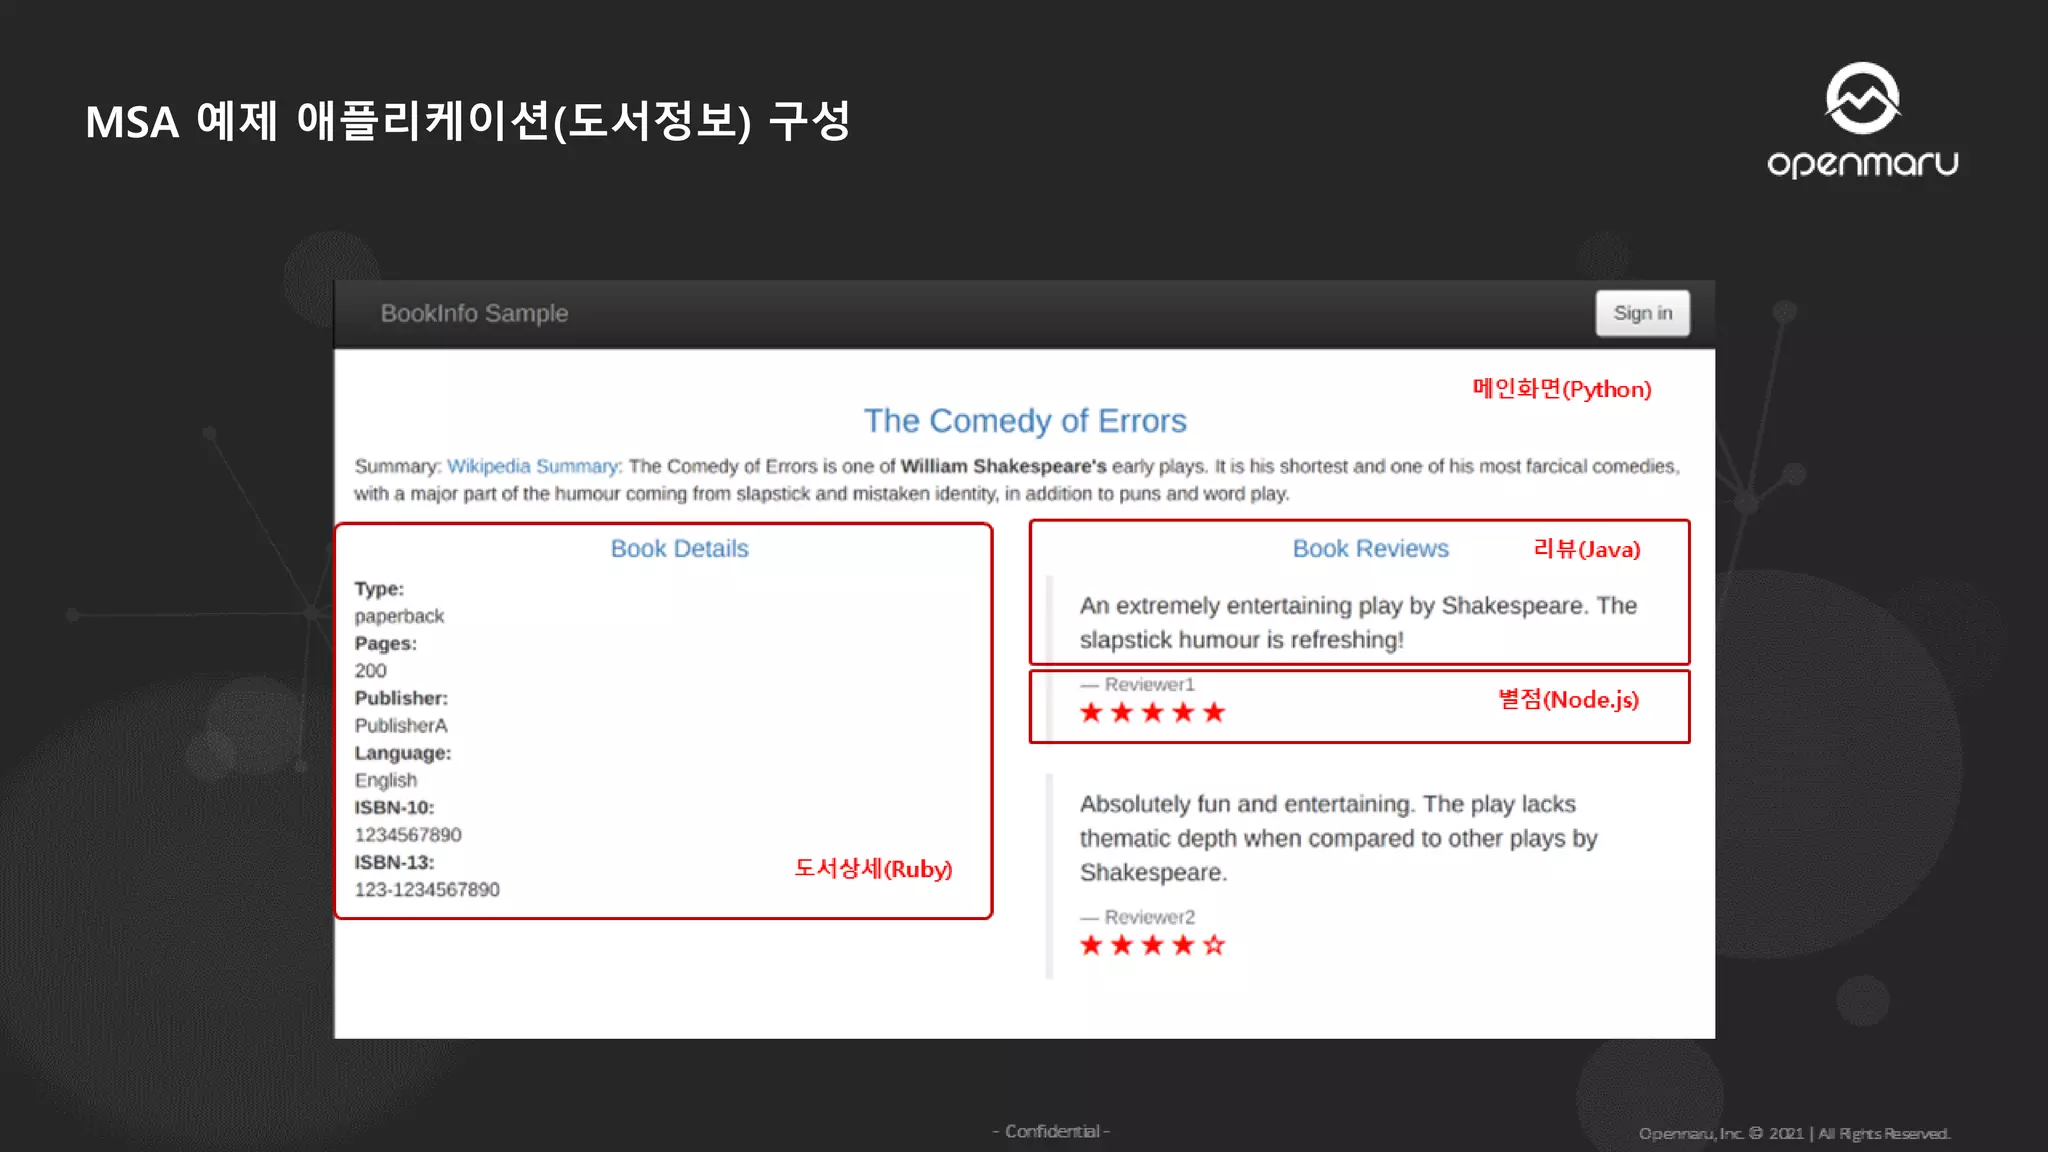This screenshot has height=1152, width=2048.
Task: Click the Openmaru copyright footer text
Action: point(1794,1133)
